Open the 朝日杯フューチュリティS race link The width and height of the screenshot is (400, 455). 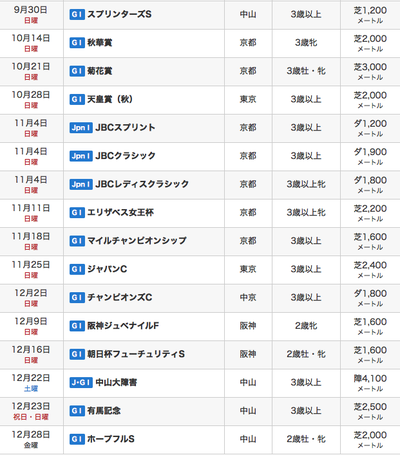[x=136, y=354]
